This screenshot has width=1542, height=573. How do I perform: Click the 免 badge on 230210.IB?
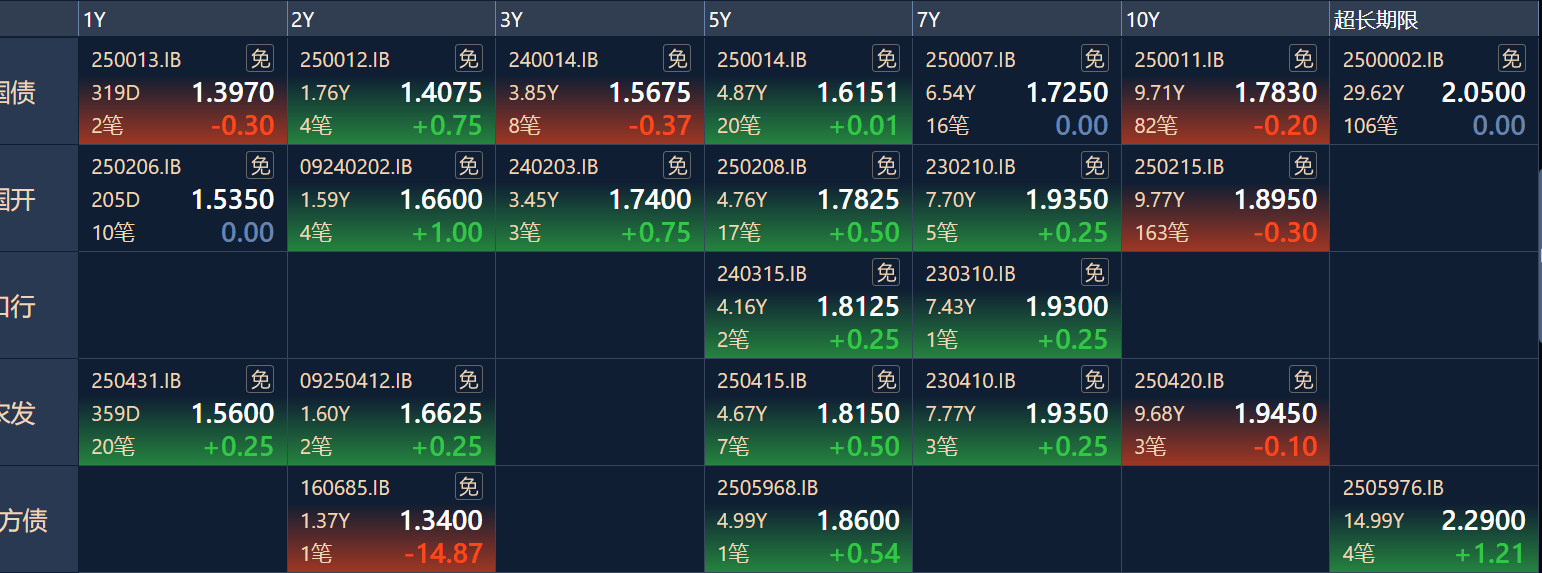[1094, 166]
